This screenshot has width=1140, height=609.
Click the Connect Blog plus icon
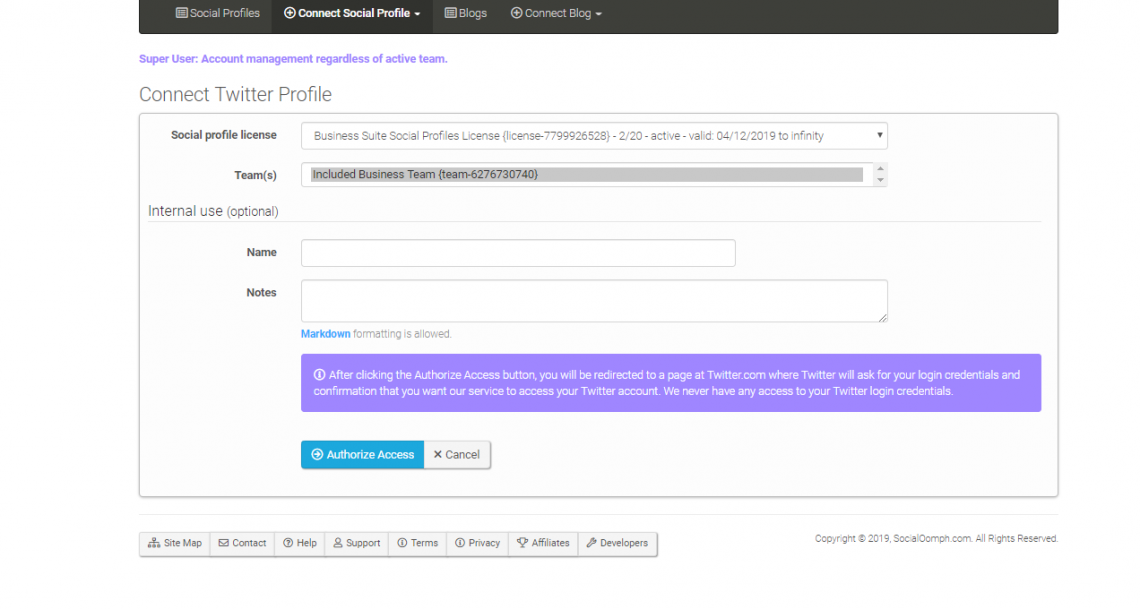click(x=516, y=13)
